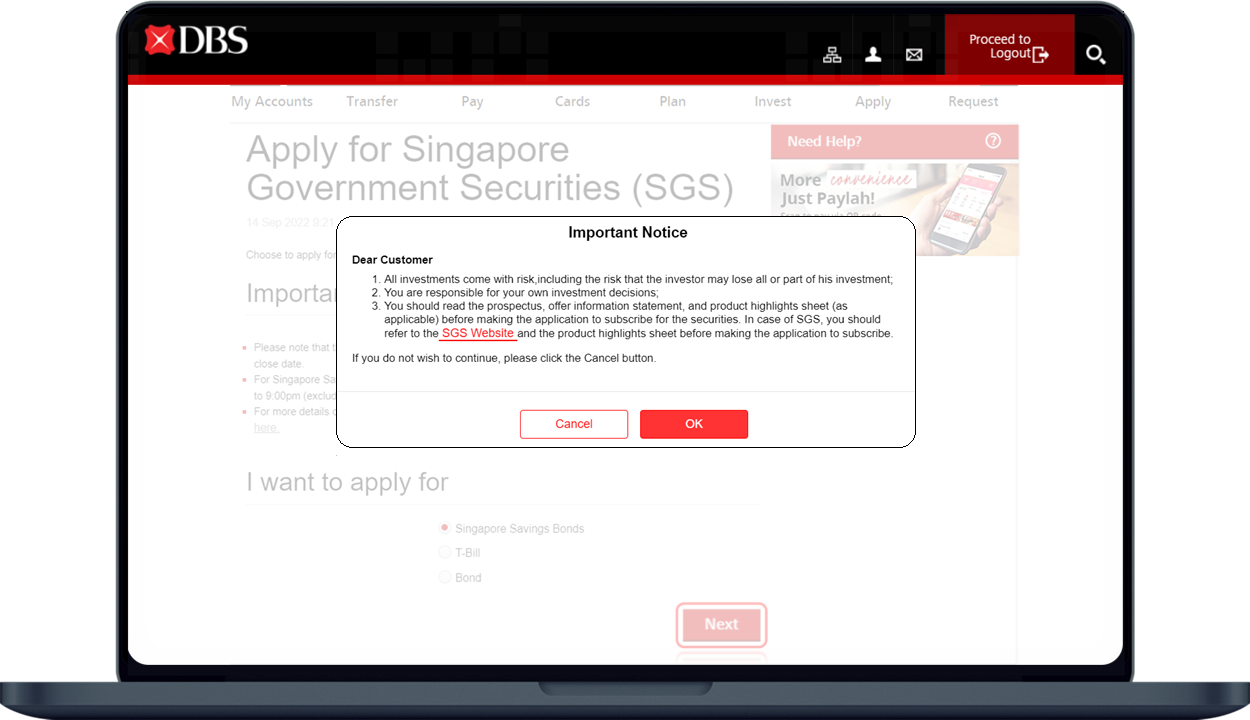The height and width of the screenshot is (720, 1250).
Task: Click the search magnifier icon
Action: 1095,55
